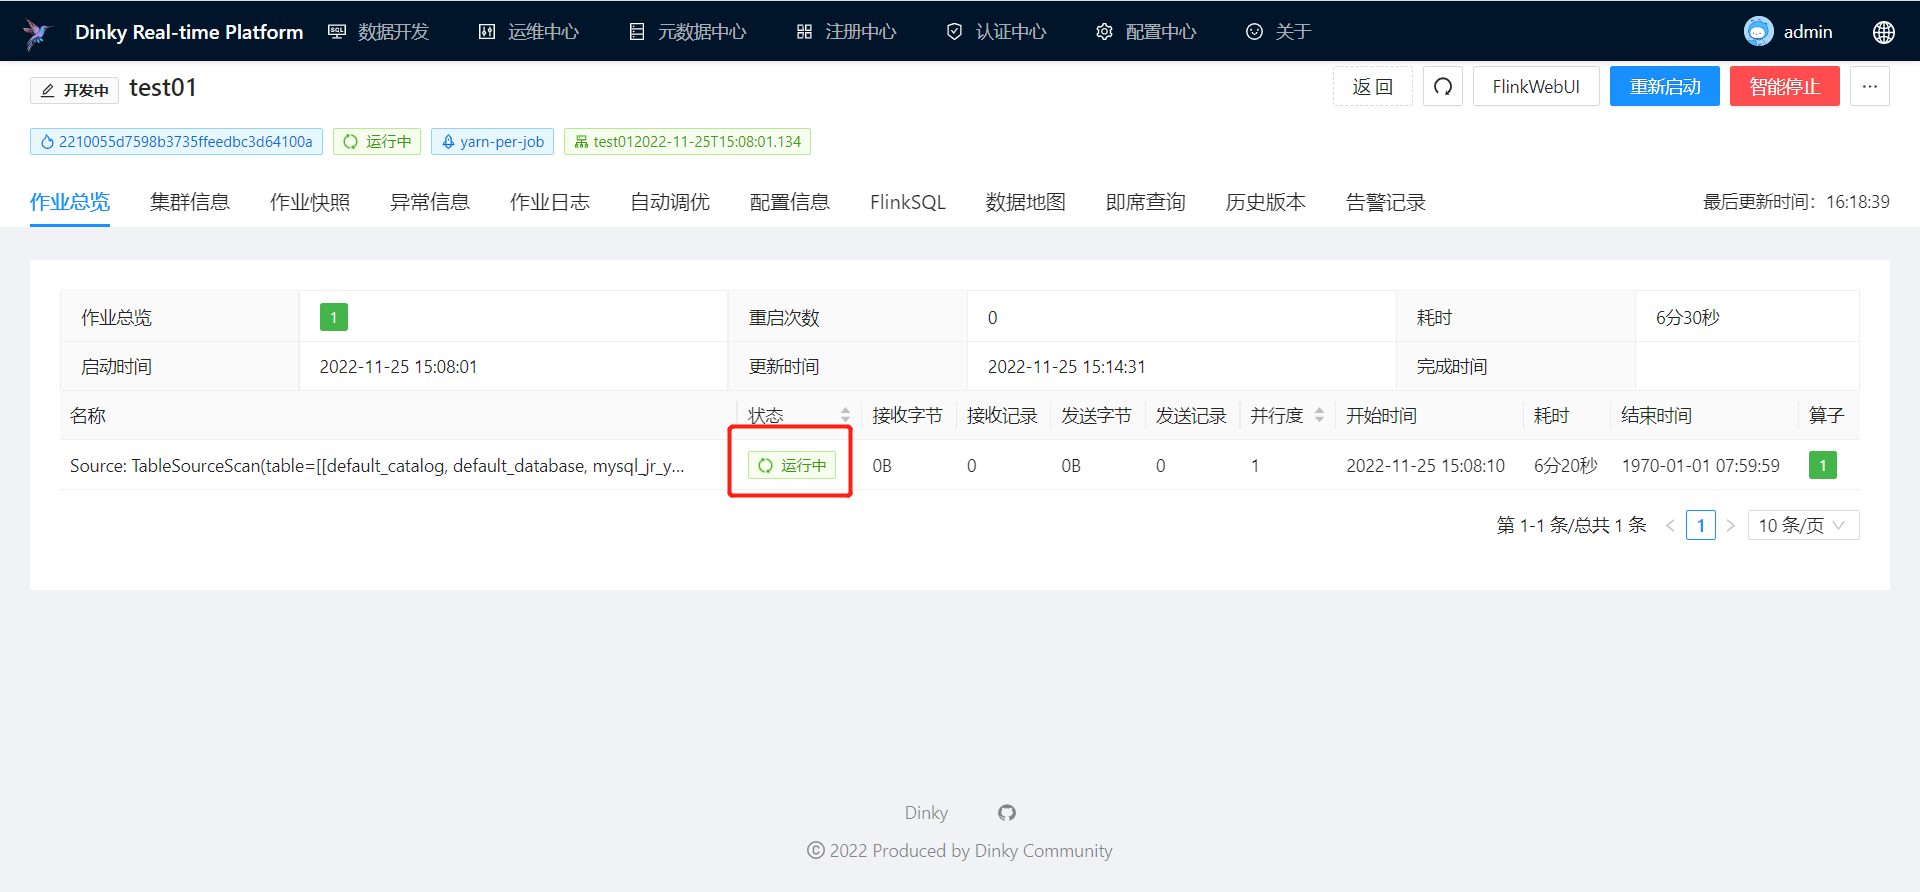1920x892 pixels.
Task: Click the 返回 button
Action: [1373, 87]
